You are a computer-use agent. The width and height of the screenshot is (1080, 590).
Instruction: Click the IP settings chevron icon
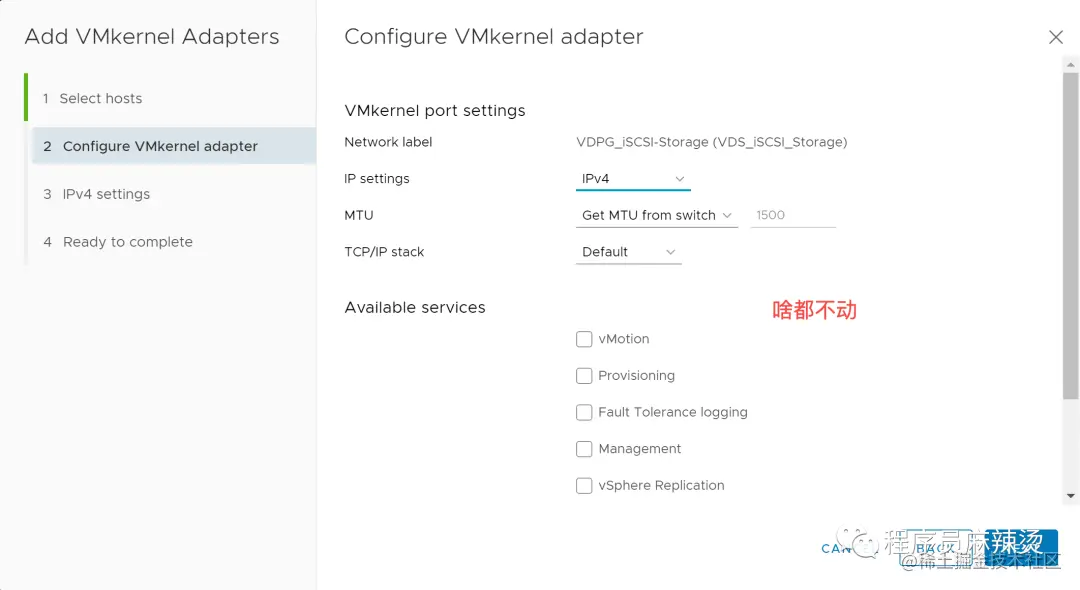(x=679, y=179)
